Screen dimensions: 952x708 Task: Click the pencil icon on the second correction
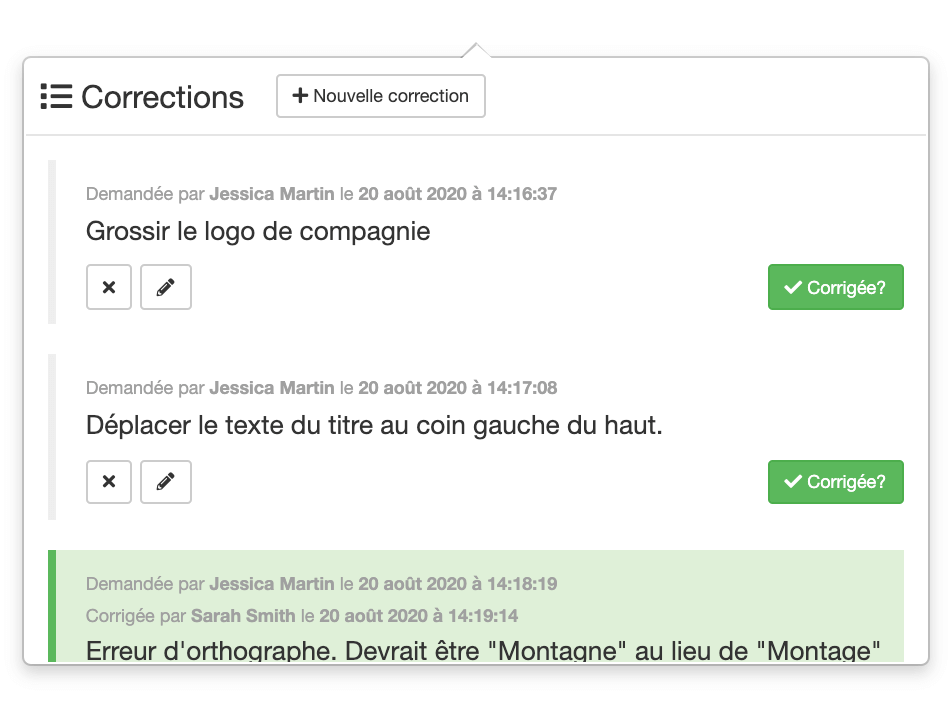(165, 482)
